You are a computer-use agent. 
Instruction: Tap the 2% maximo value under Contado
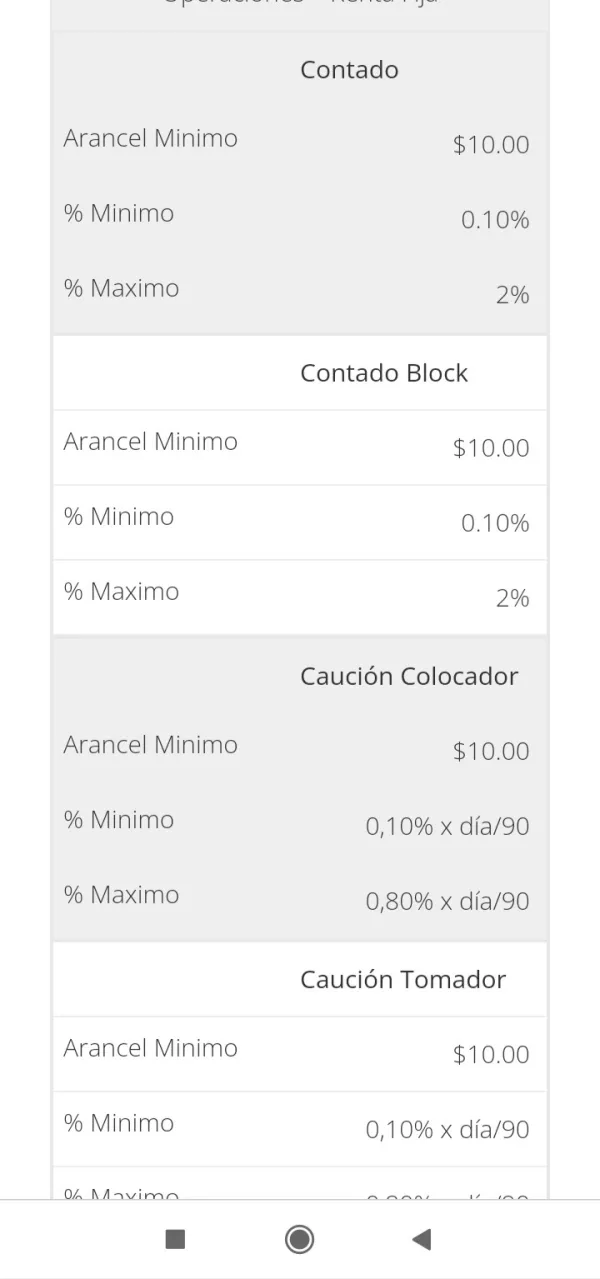pyautogui.click(x=512, y=295)
